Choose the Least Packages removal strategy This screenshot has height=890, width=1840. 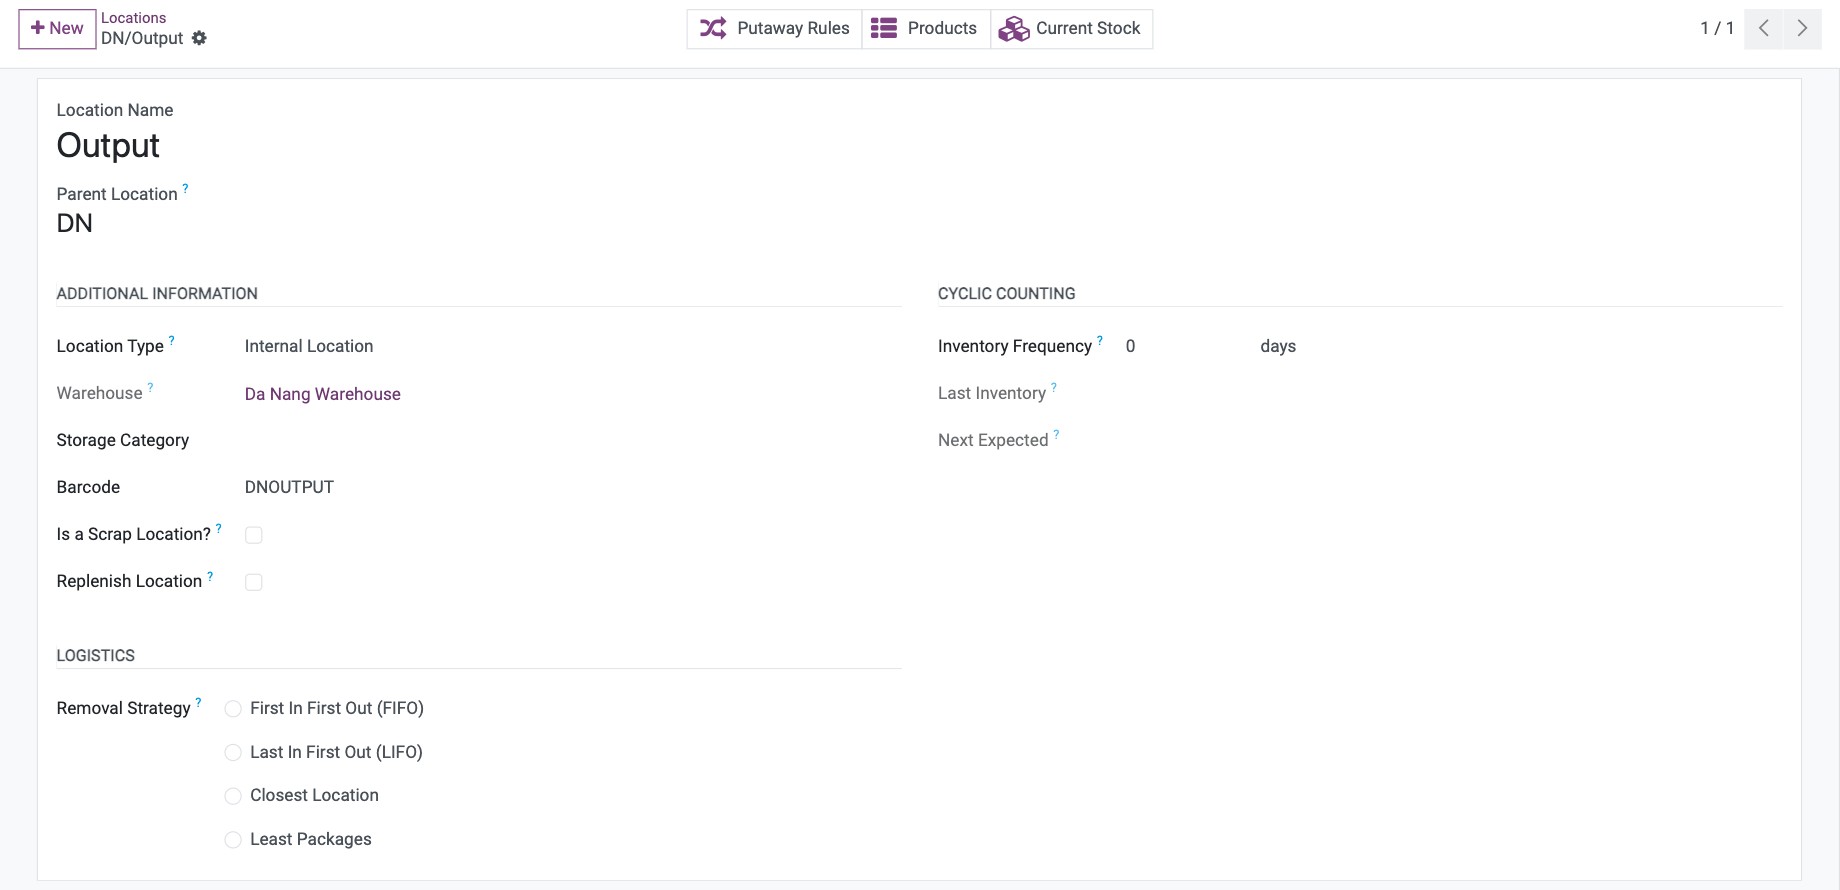(233, 840)
